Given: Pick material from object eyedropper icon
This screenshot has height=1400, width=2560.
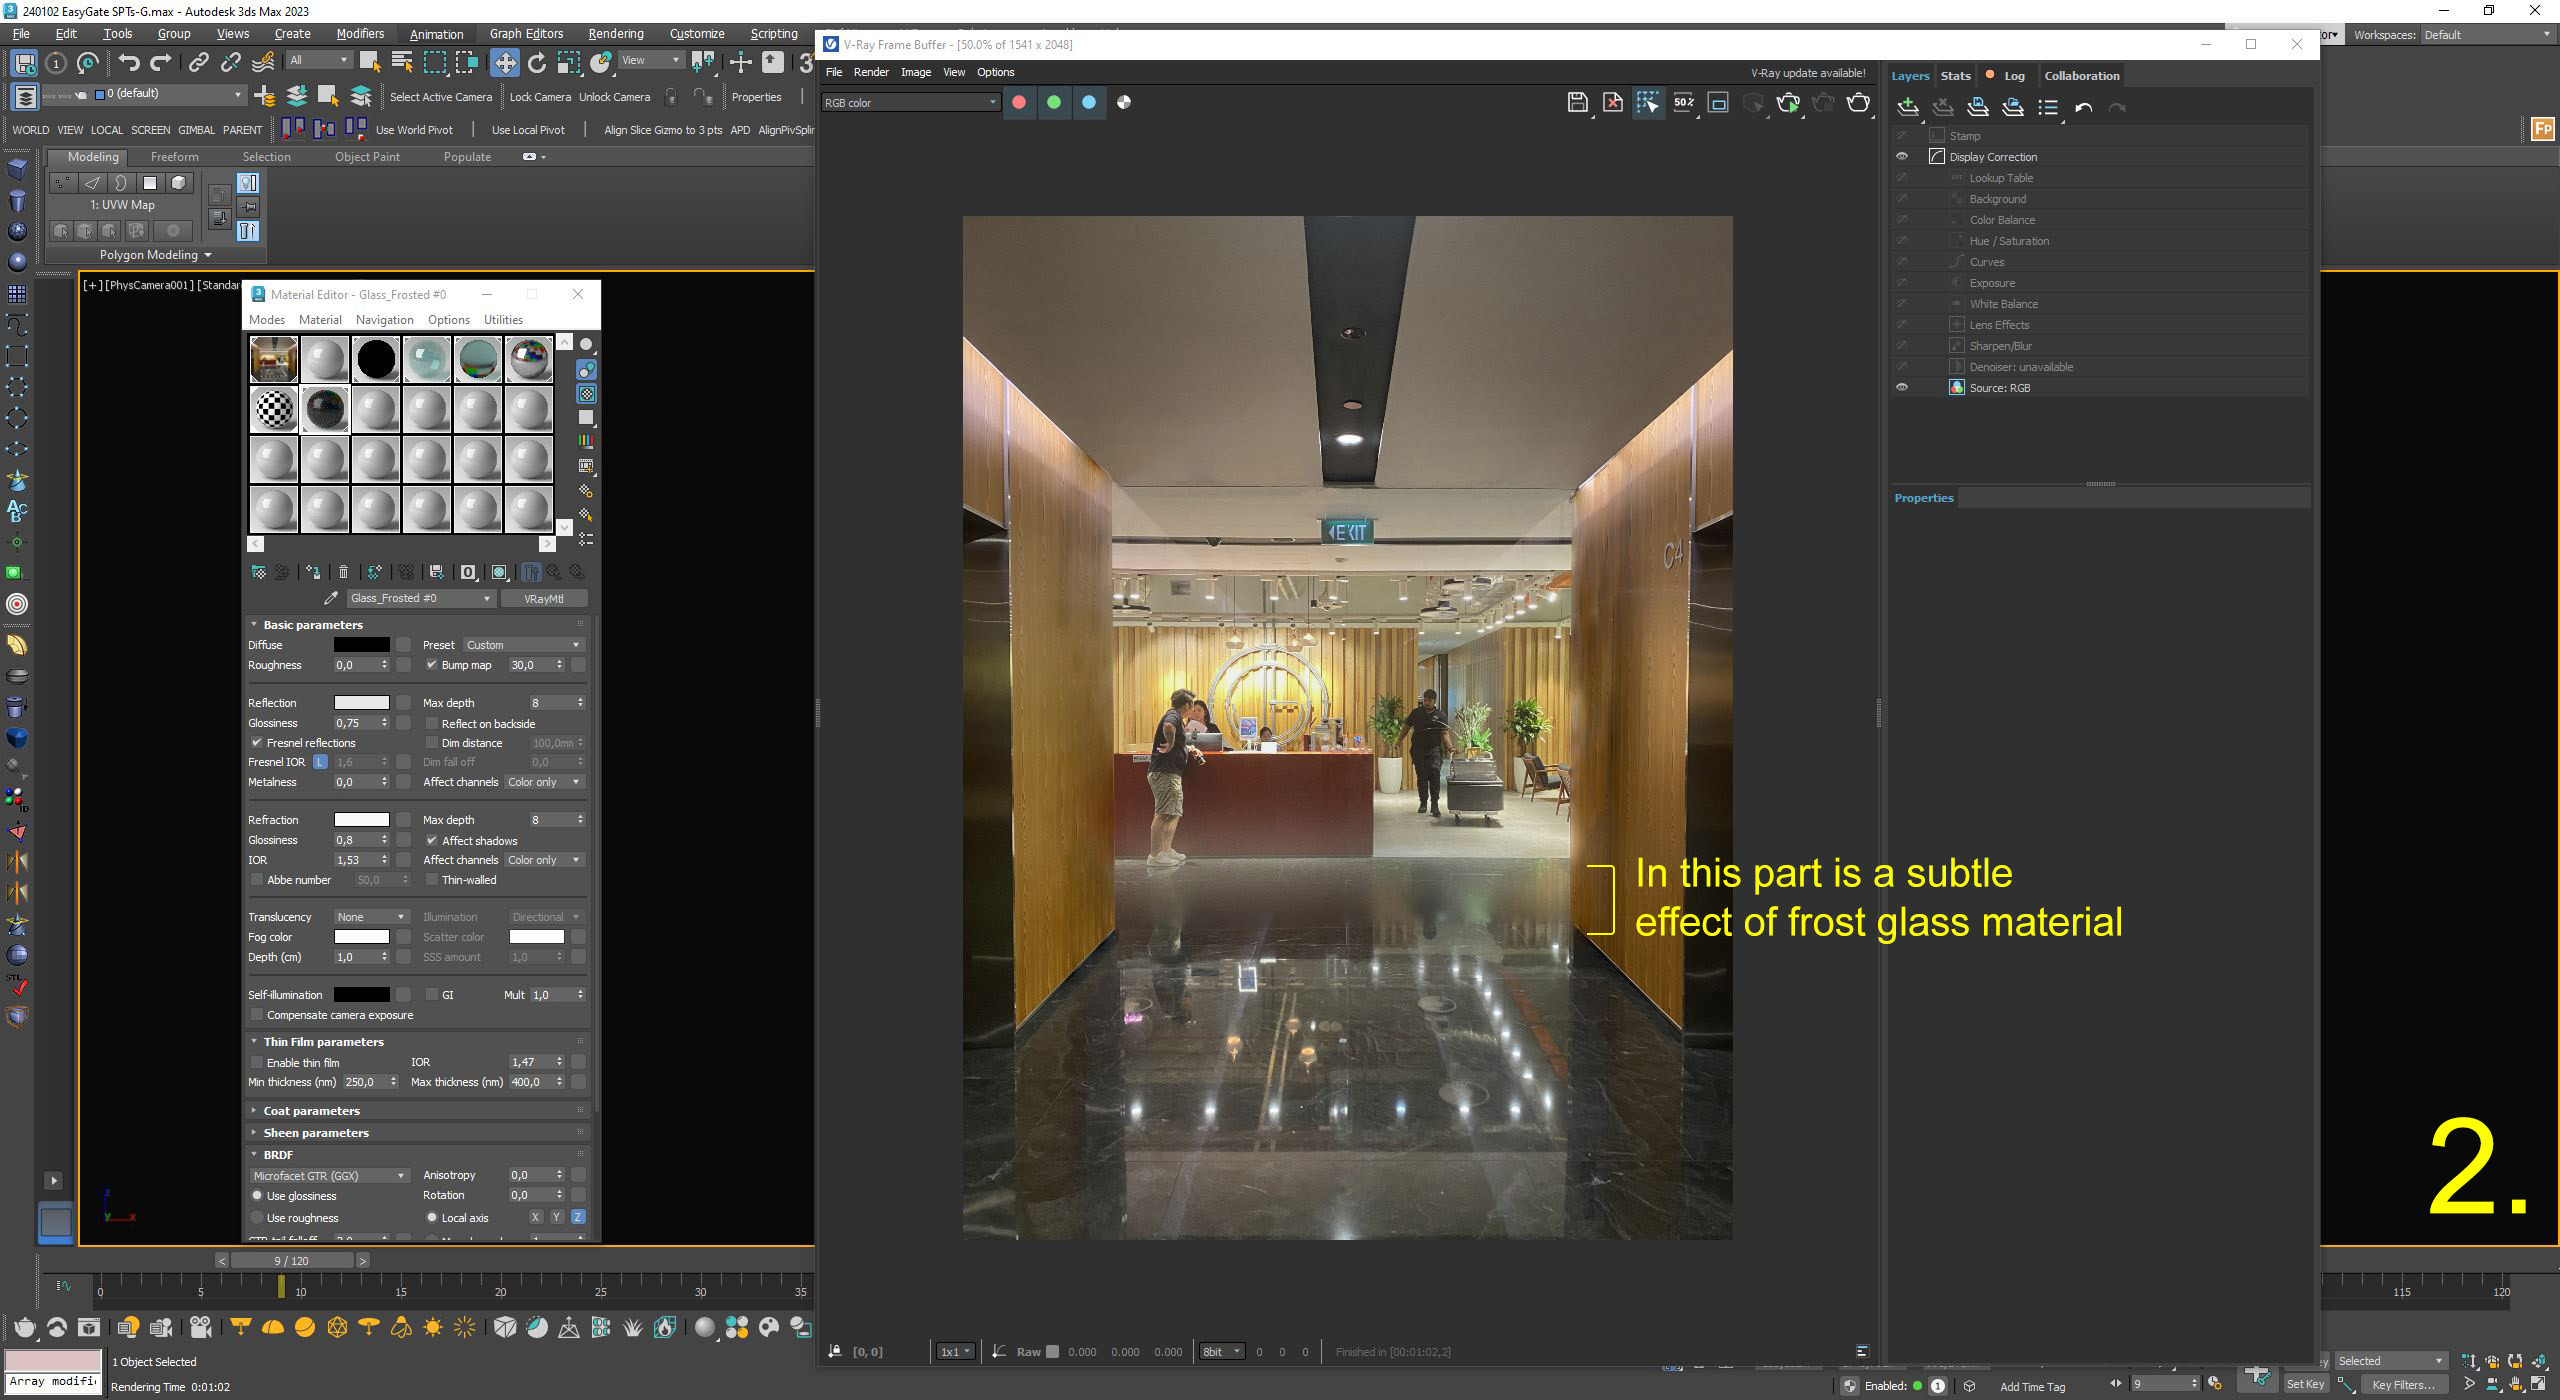Looking at the screenshot, I should click(331, 598).
